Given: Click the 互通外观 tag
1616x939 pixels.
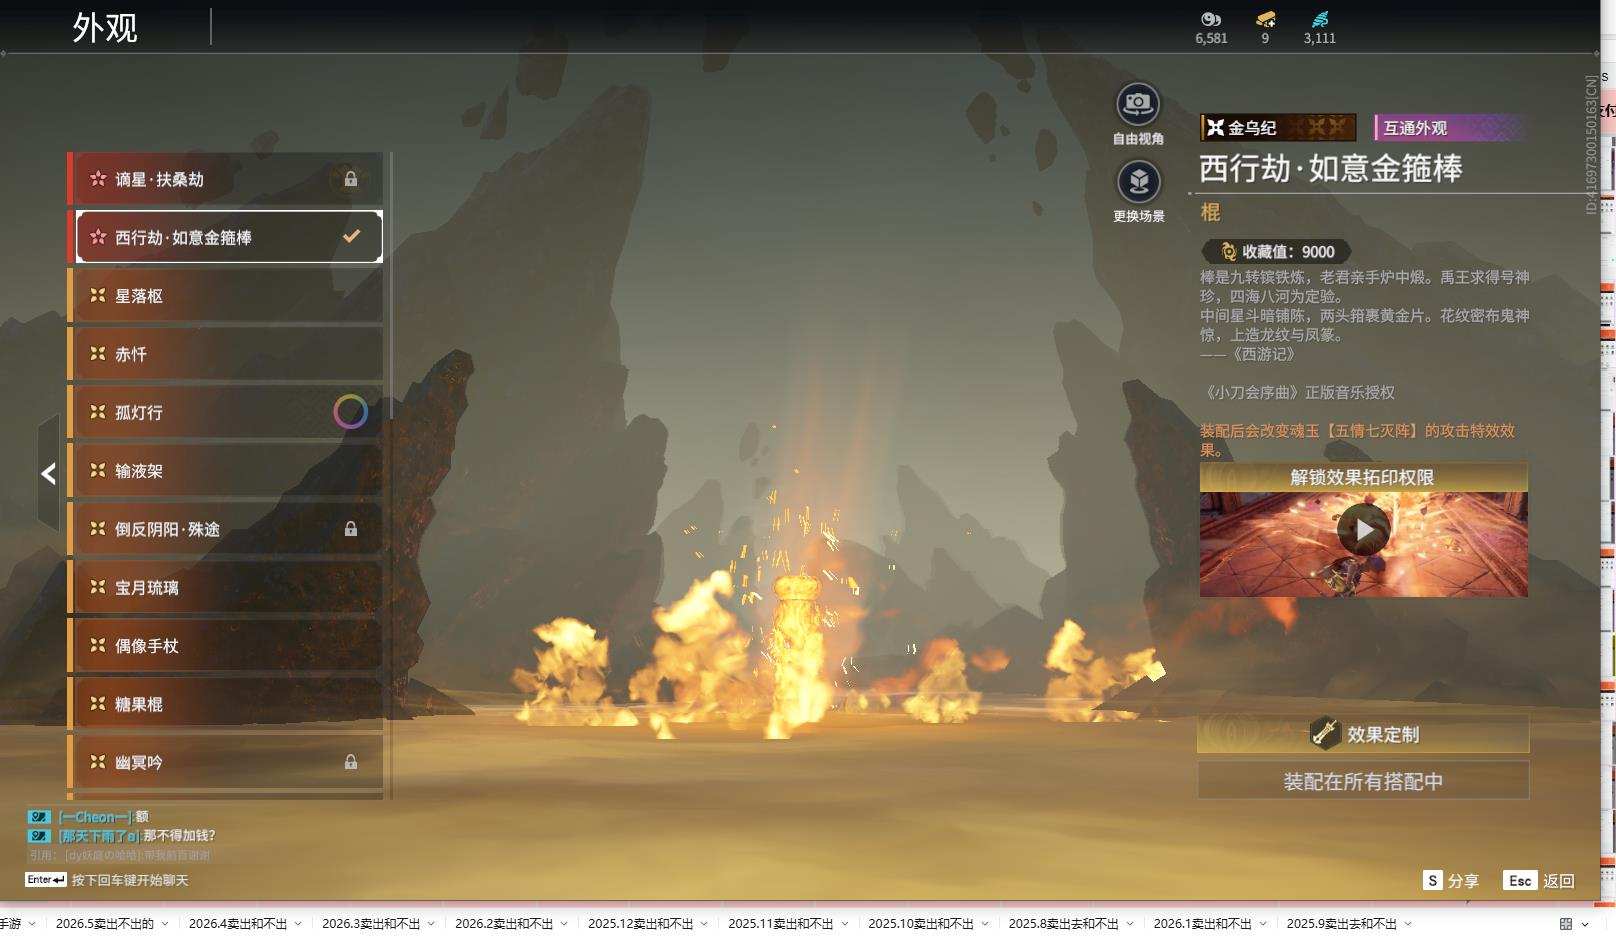Looking at the screenshot, I should click(1450, 127).
